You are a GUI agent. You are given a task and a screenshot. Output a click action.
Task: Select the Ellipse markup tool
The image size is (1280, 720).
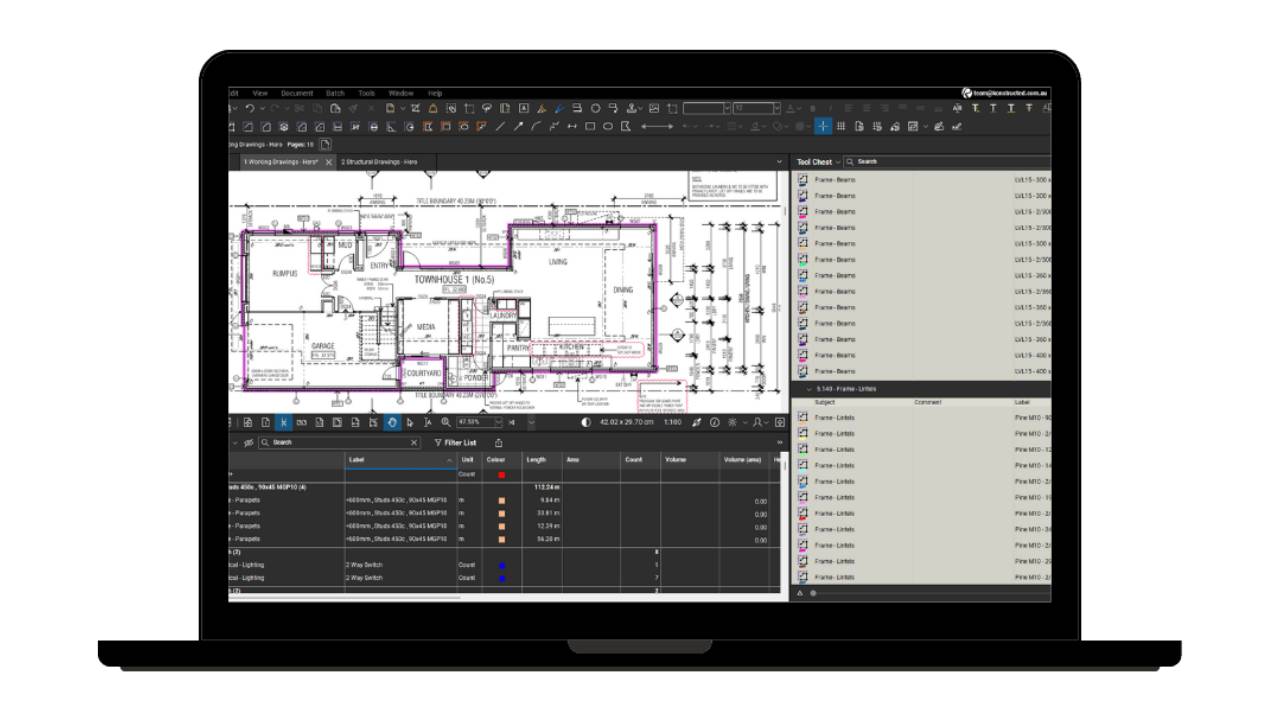(608, 126)
